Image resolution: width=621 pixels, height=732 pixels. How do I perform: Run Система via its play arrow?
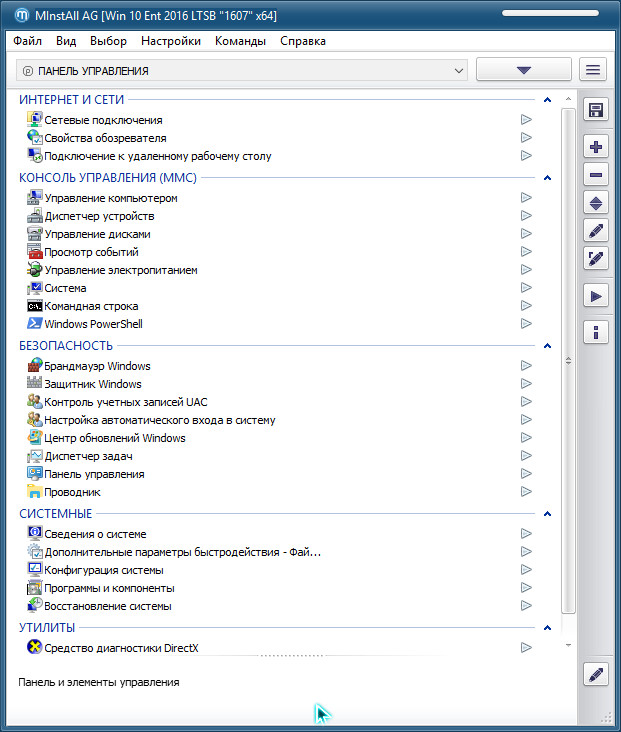[x=526, y=288]
